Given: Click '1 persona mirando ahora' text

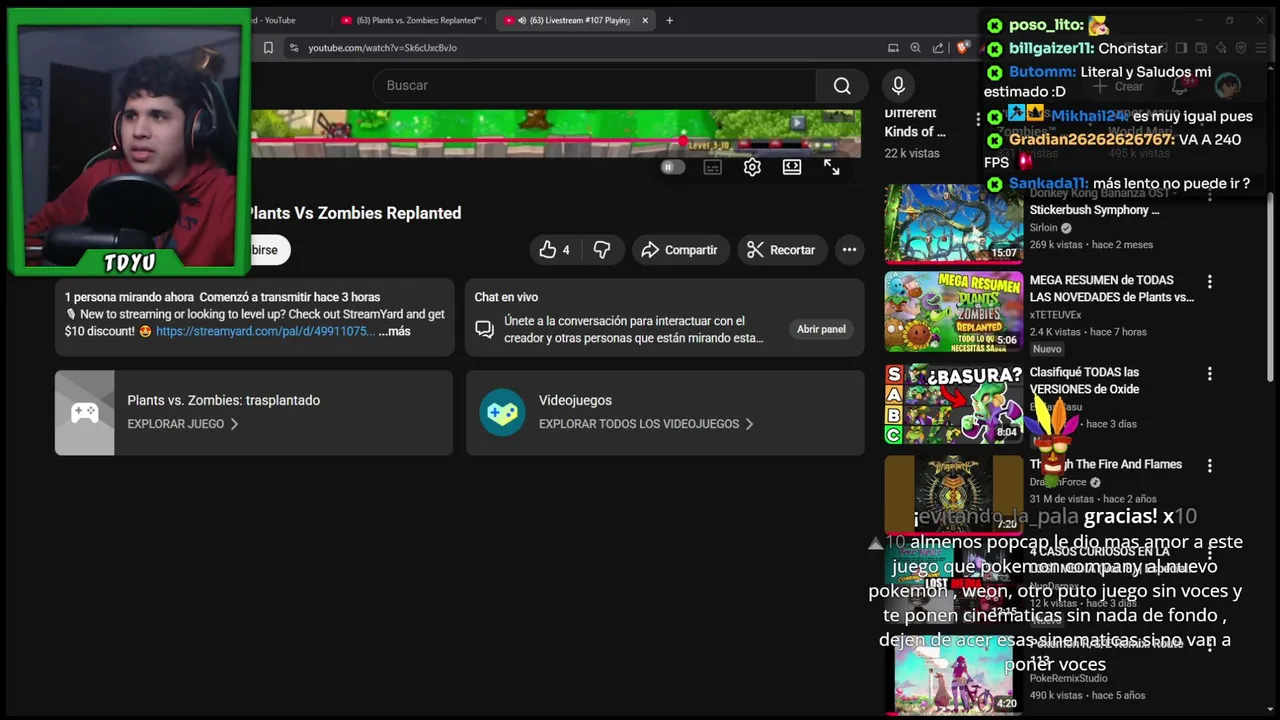Looking at the screenshot, I should [129, 297].
